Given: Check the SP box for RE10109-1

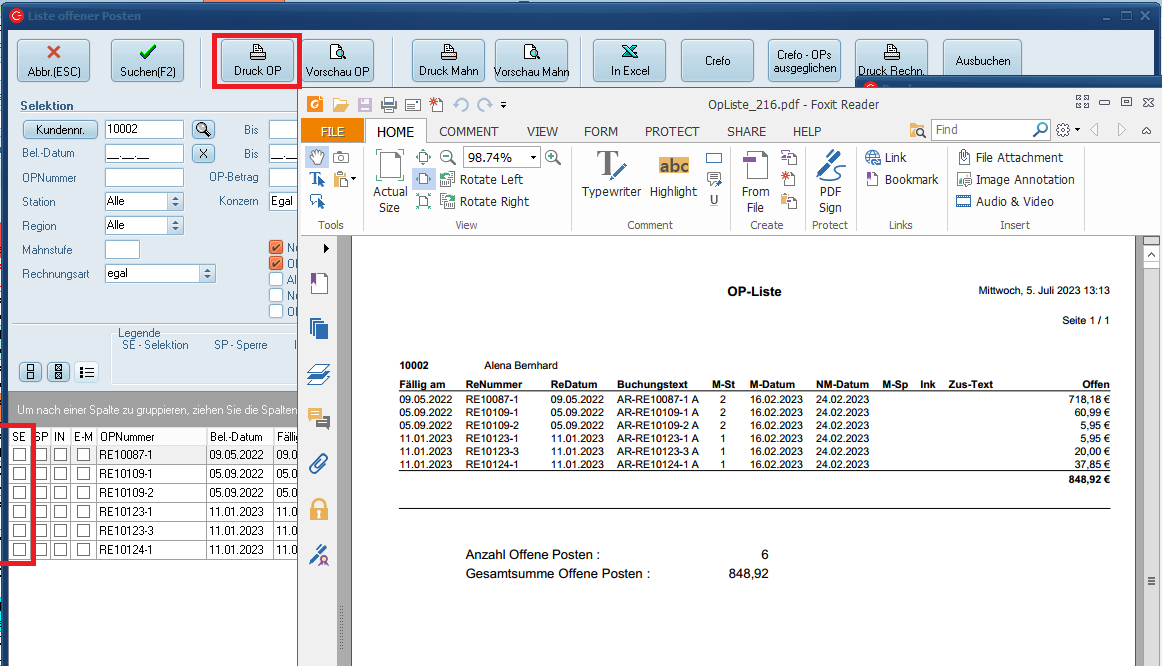Looking at the screenshot, I should (x=41, y=474).
